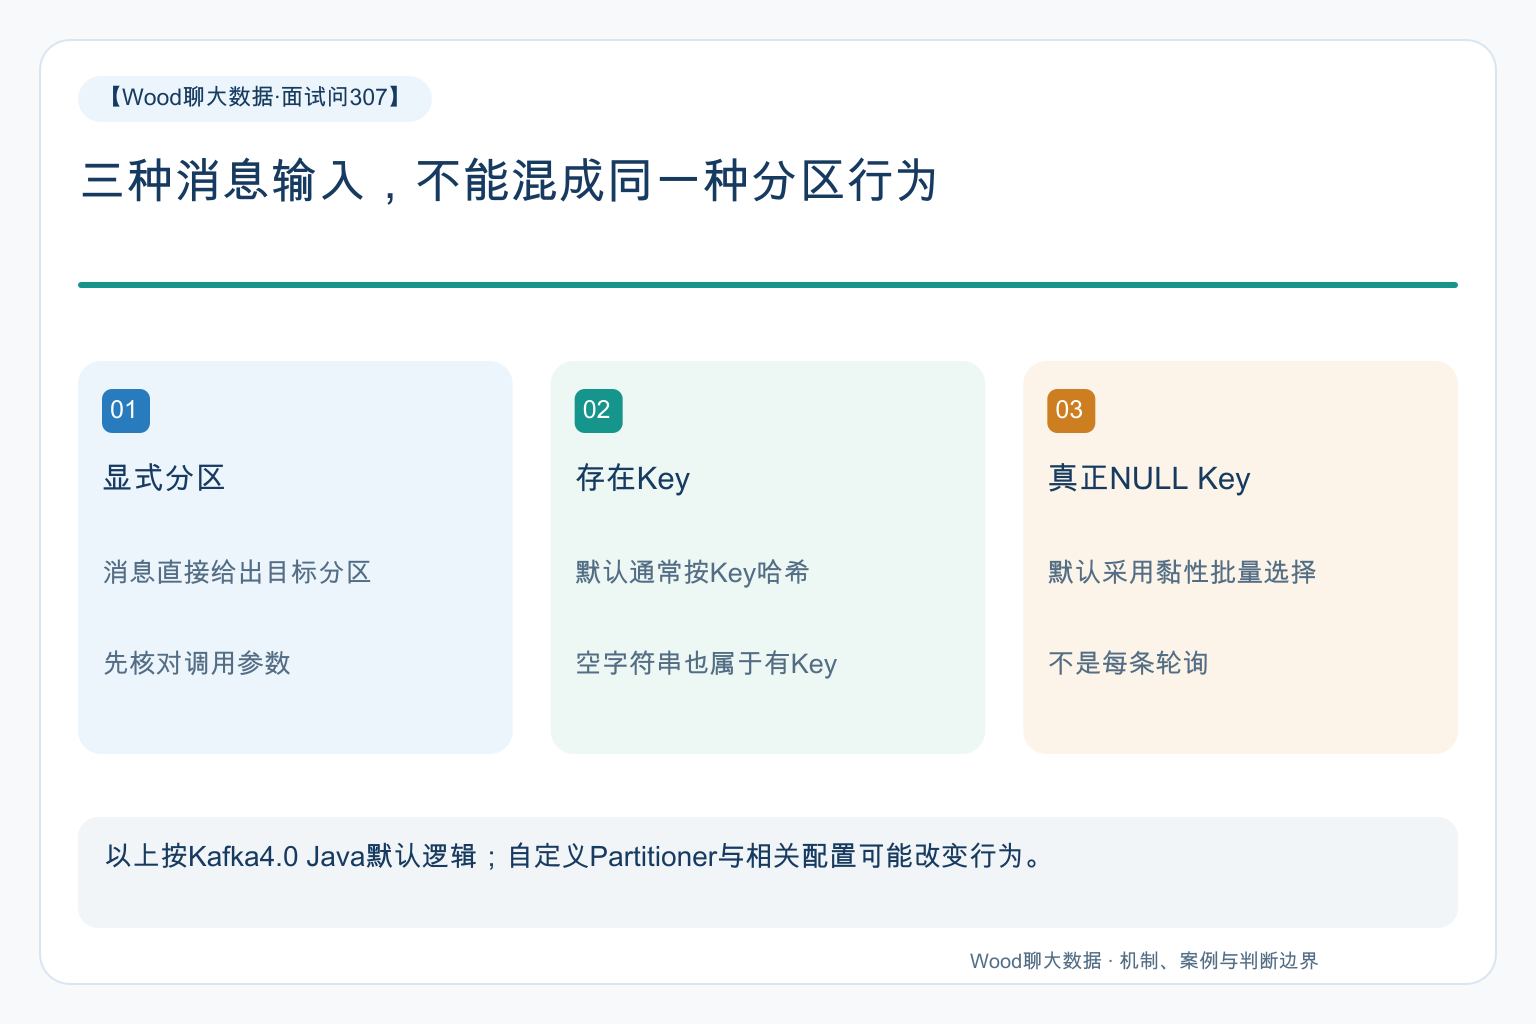
Task: Click the green 02 number badge
Action: coord(598,410)
